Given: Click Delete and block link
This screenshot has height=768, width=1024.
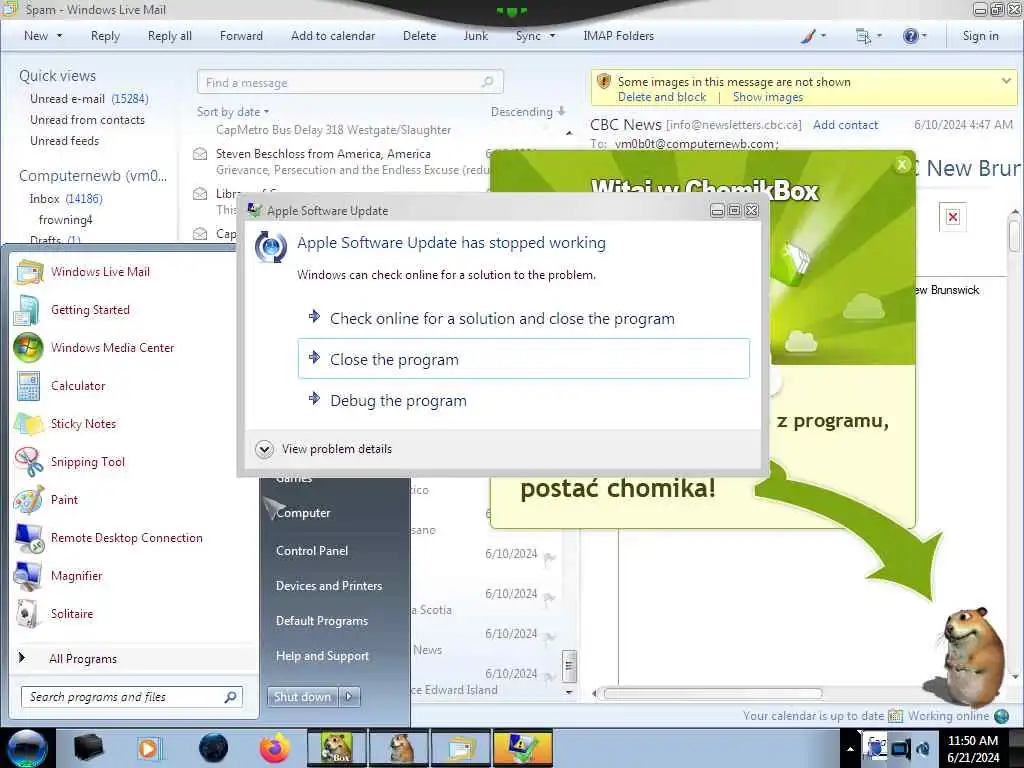Looking at the screenshot, I should click(x=662, y=97).
